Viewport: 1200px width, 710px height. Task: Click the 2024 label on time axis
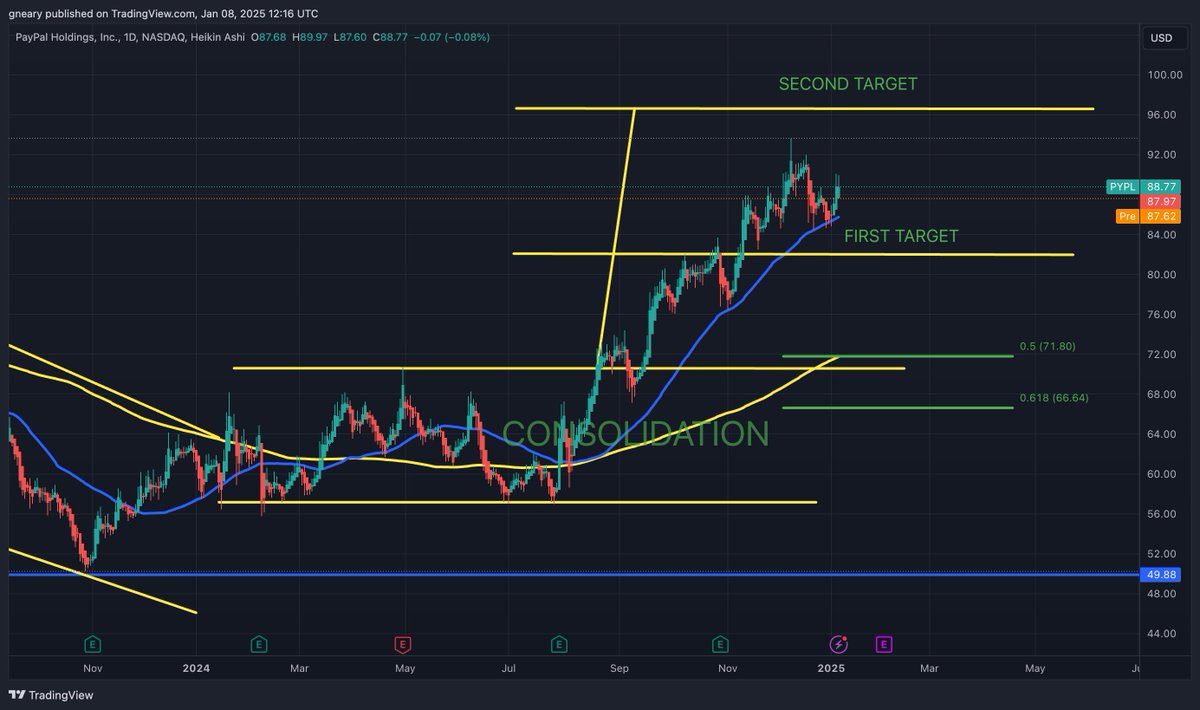(196, 667)
